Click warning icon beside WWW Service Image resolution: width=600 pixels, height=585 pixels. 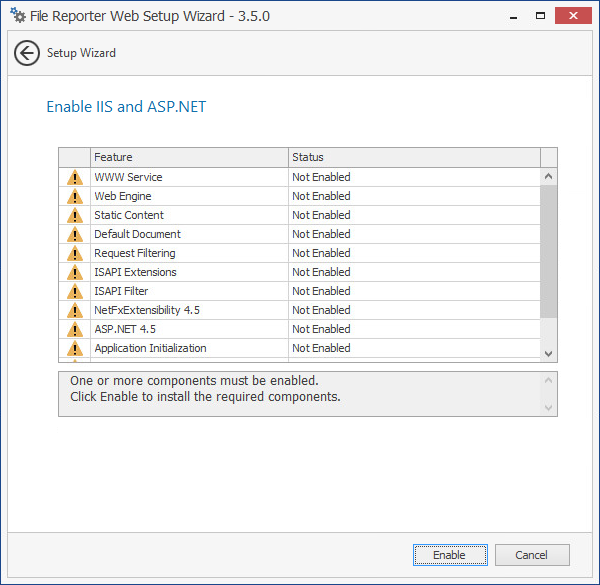75,178
